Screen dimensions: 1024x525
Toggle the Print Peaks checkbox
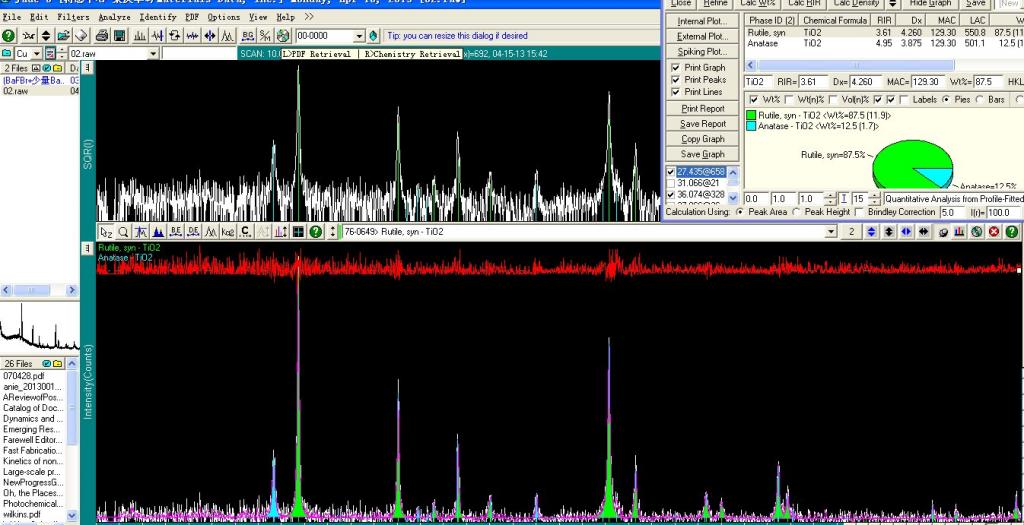(676, 80)
